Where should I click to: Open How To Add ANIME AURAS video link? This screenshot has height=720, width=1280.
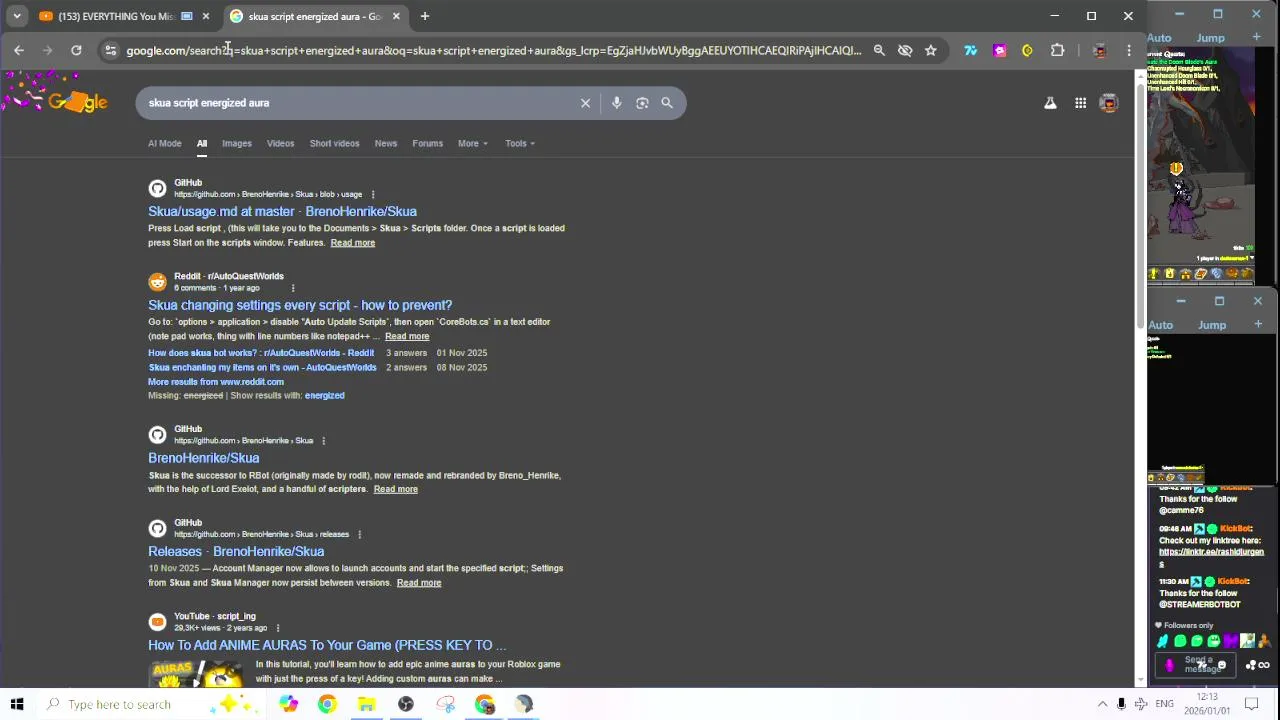pos(327,645)
